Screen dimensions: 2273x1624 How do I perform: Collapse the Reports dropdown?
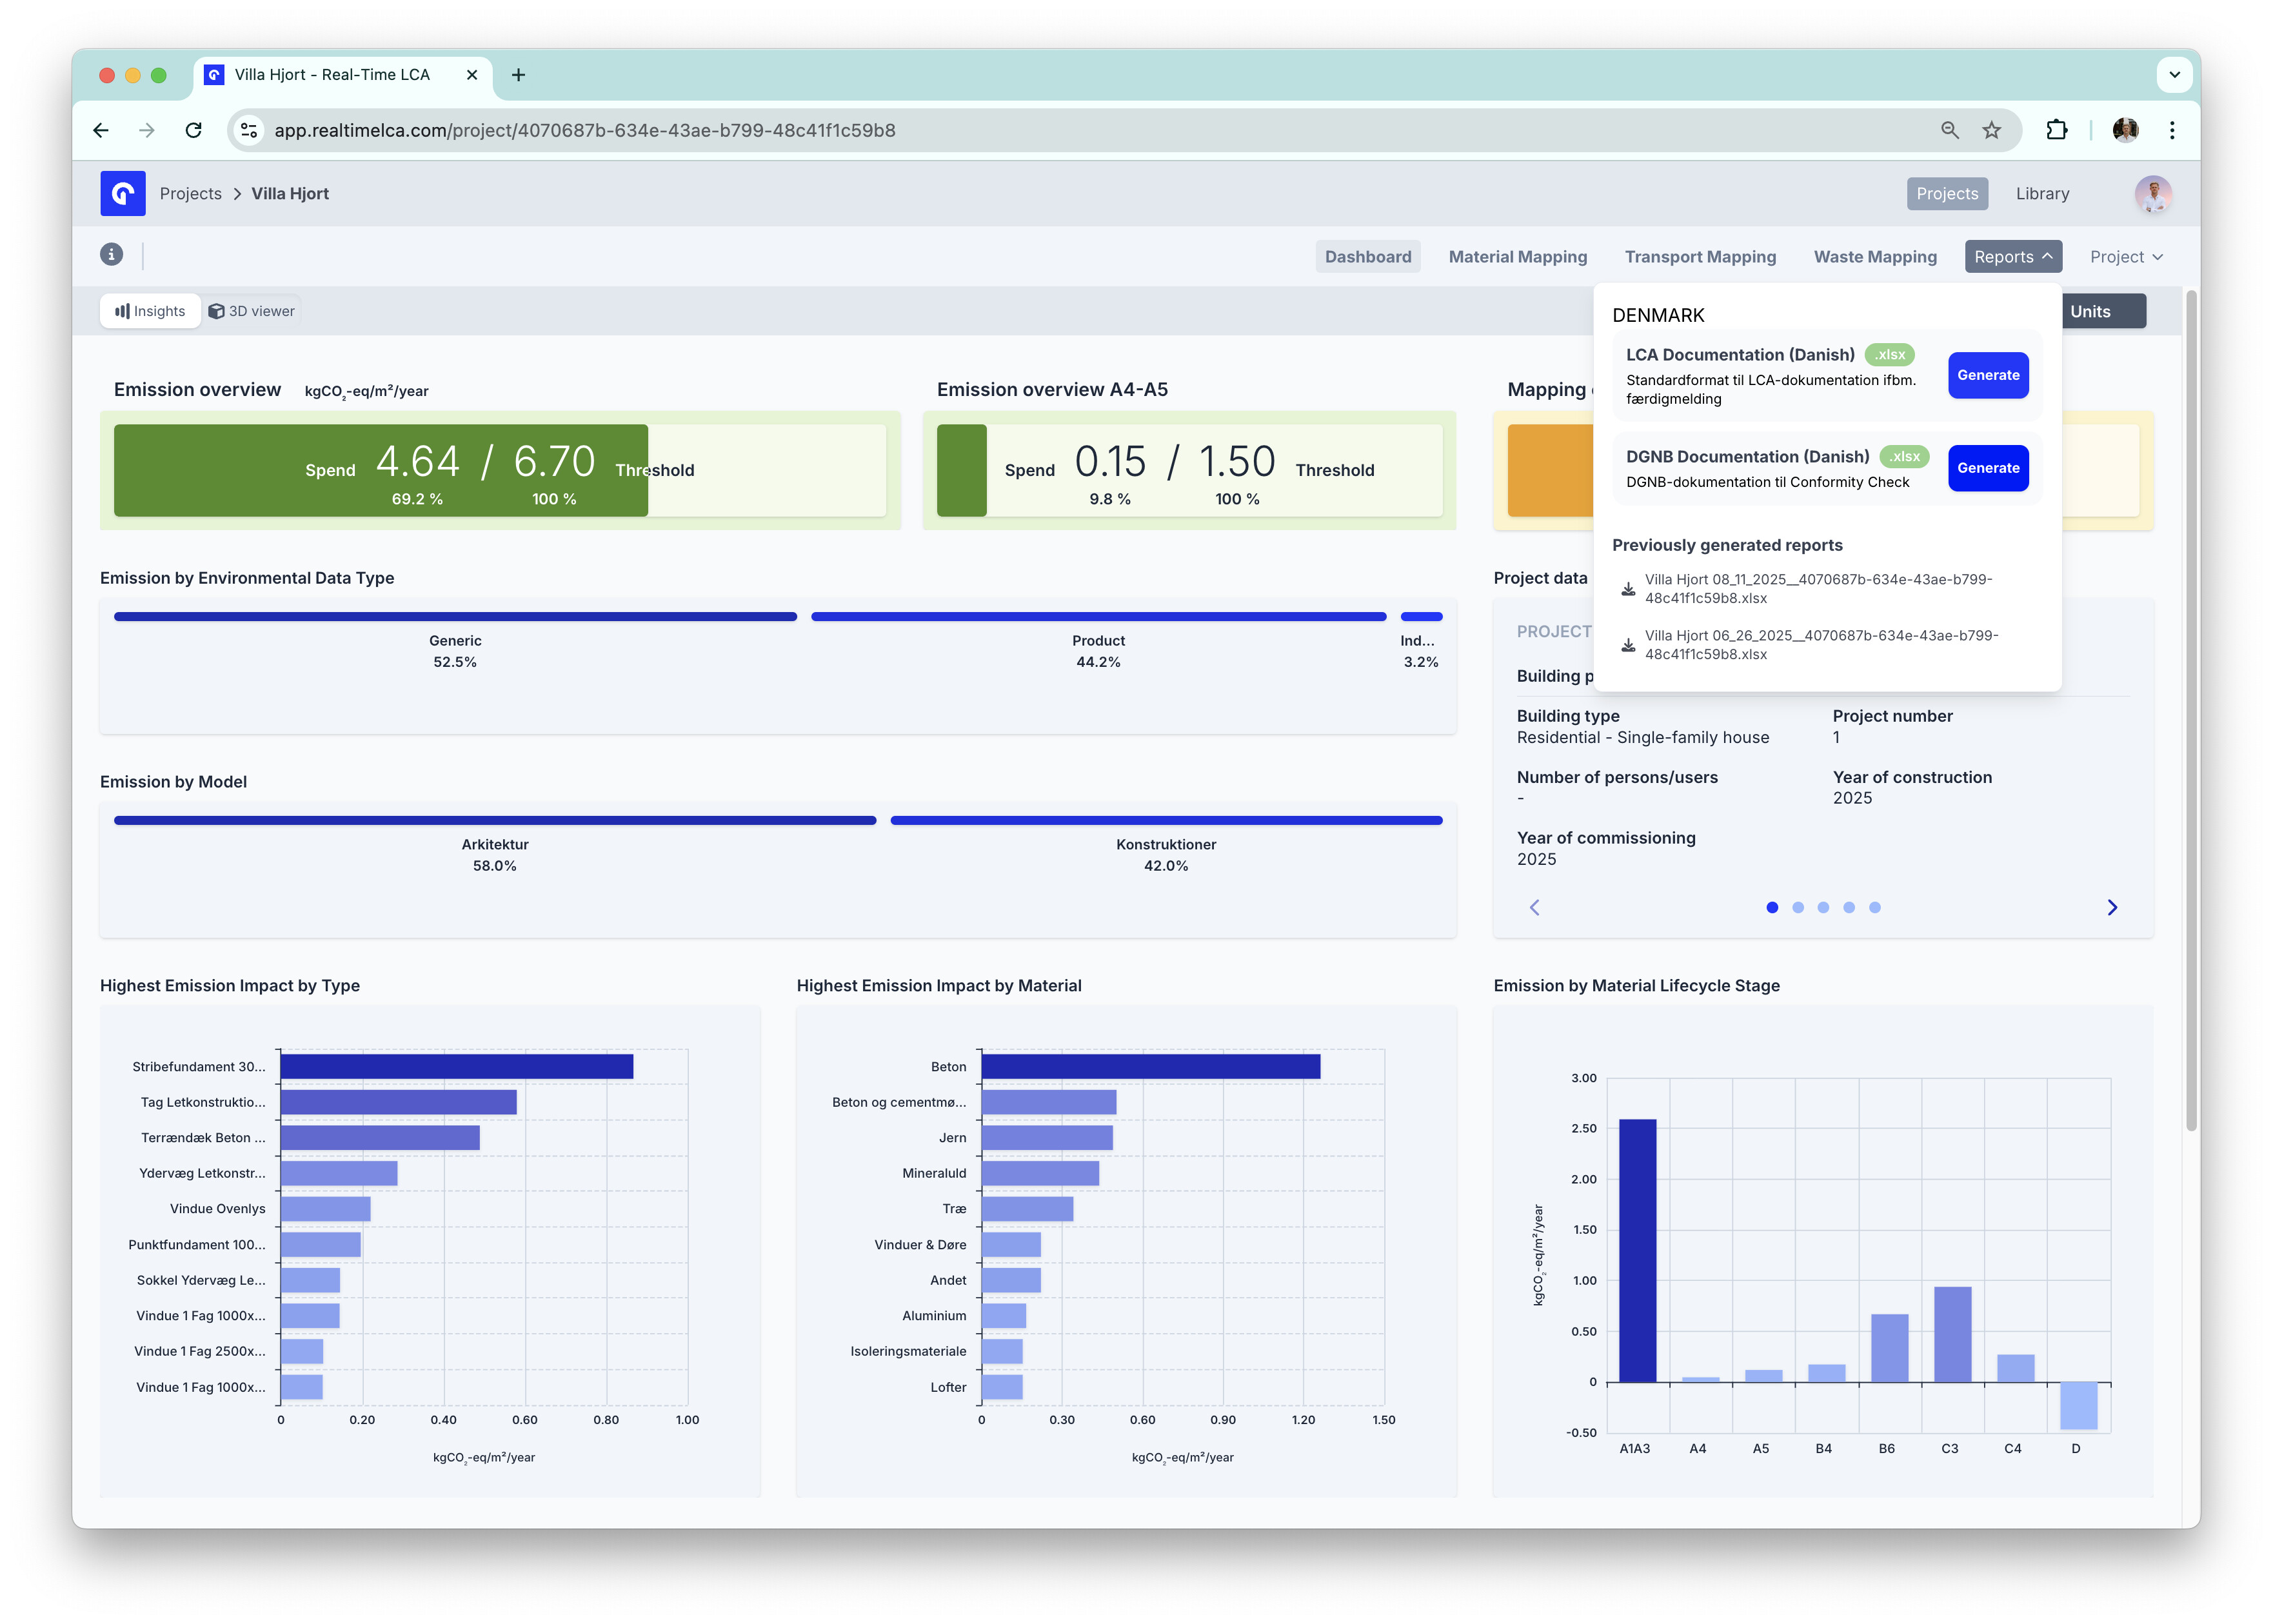tap(2012, 257)
